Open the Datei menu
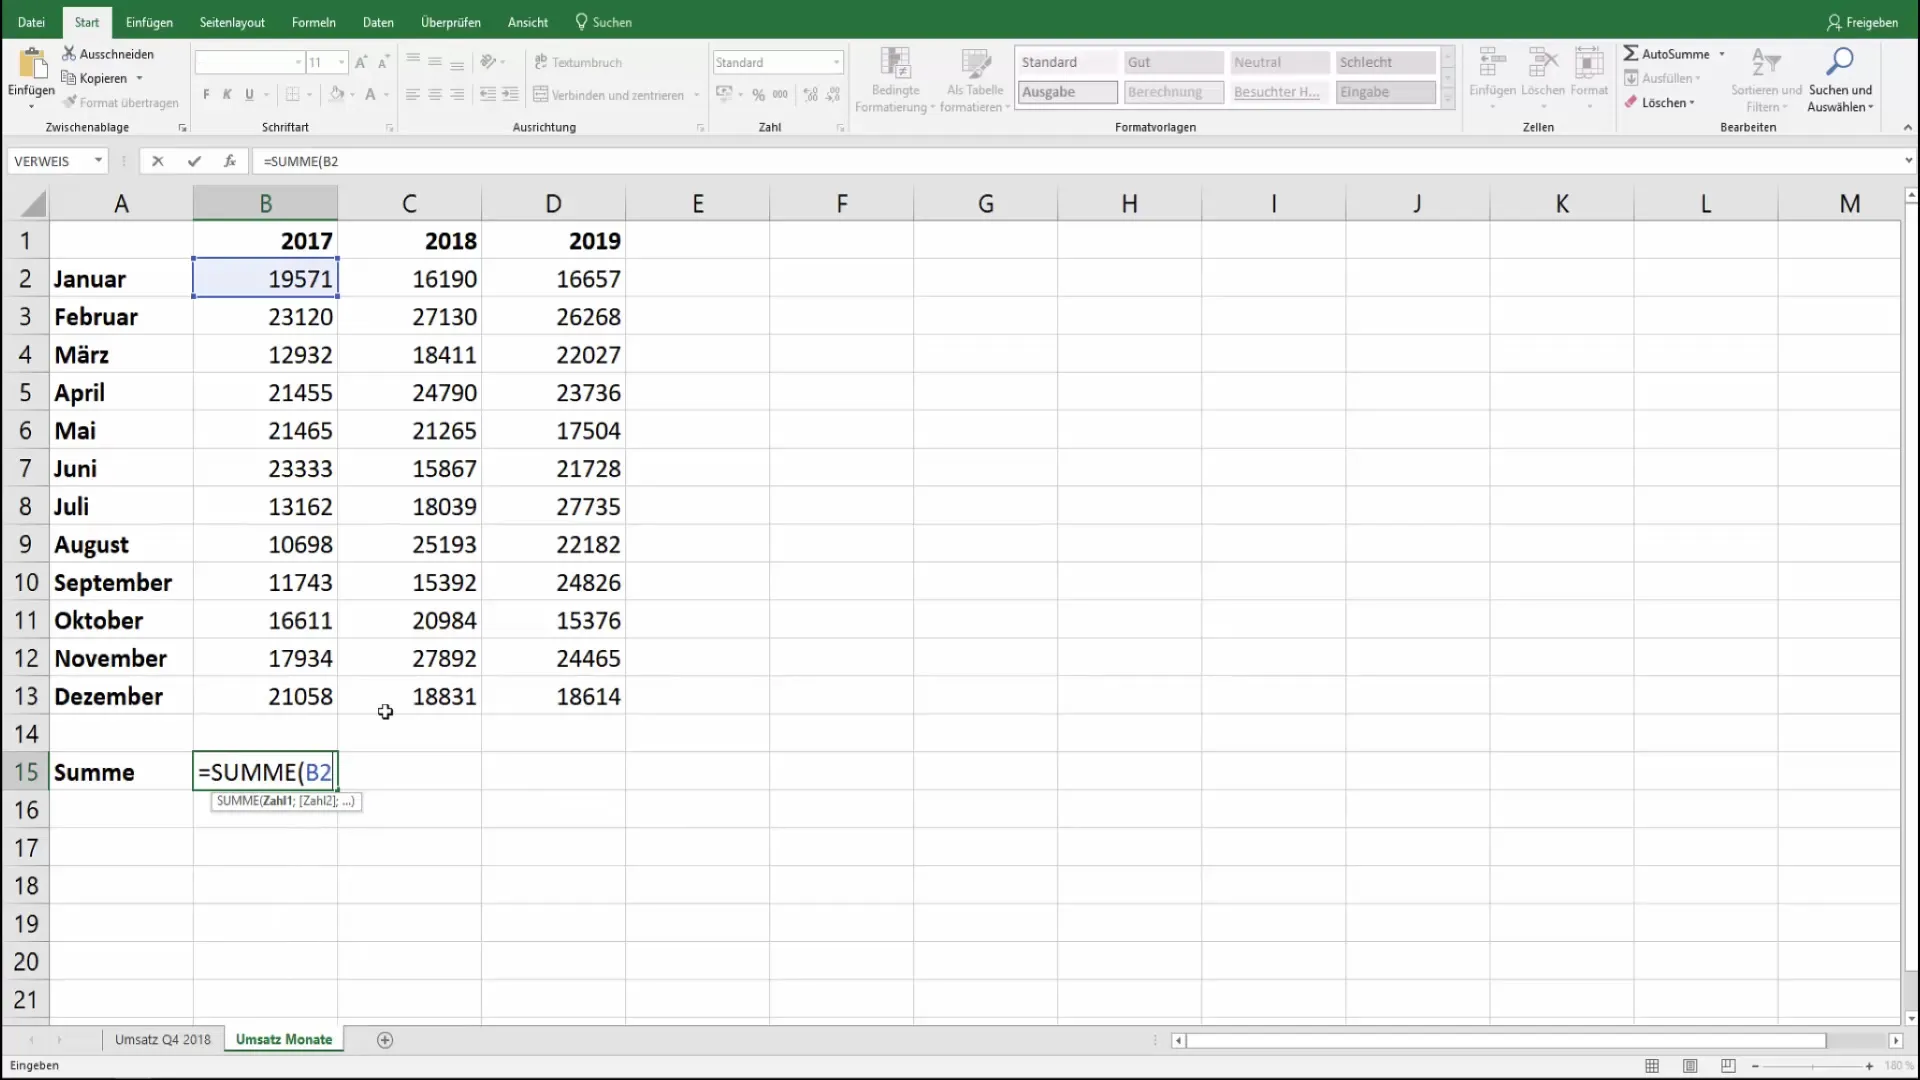Viewport: 1920px width, 1080px height. (31, 22)
